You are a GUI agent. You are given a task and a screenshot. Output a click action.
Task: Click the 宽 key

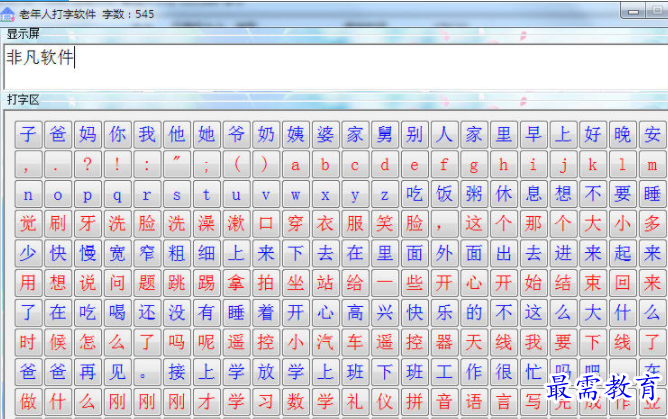(x=117, y=253)
